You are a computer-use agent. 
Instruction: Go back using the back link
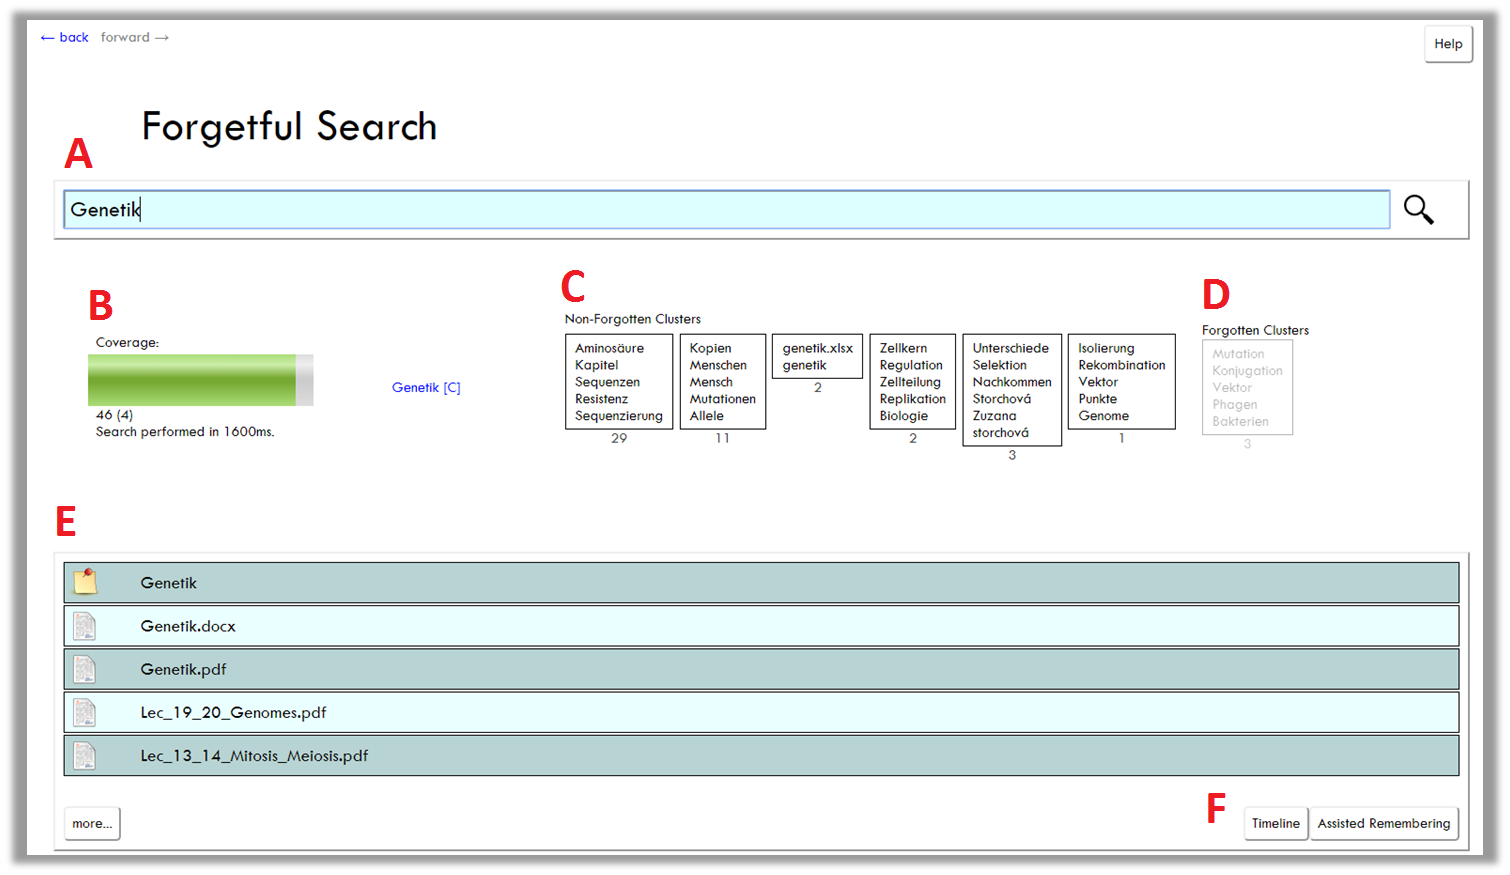point(65,37)
